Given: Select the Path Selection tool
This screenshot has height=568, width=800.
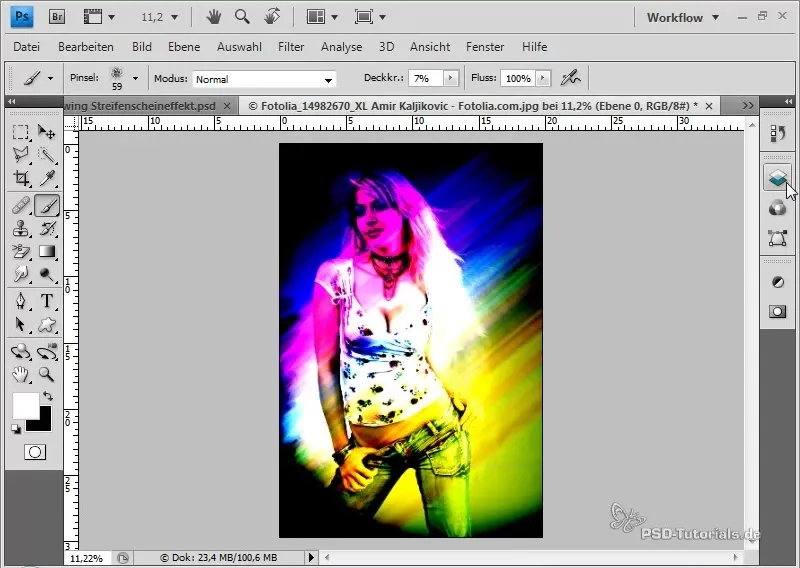Looking at the screenshot, I should (x=20, y=325).
